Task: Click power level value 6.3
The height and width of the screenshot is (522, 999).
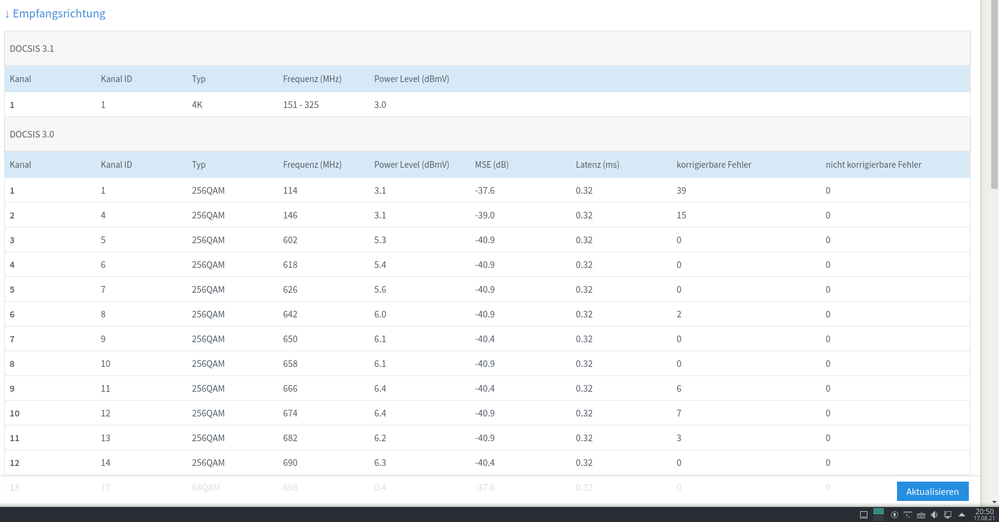Action: coord(380,463)
